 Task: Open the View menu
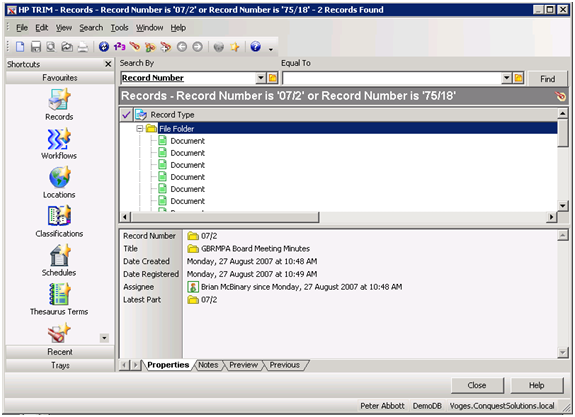tap(64, 28)
